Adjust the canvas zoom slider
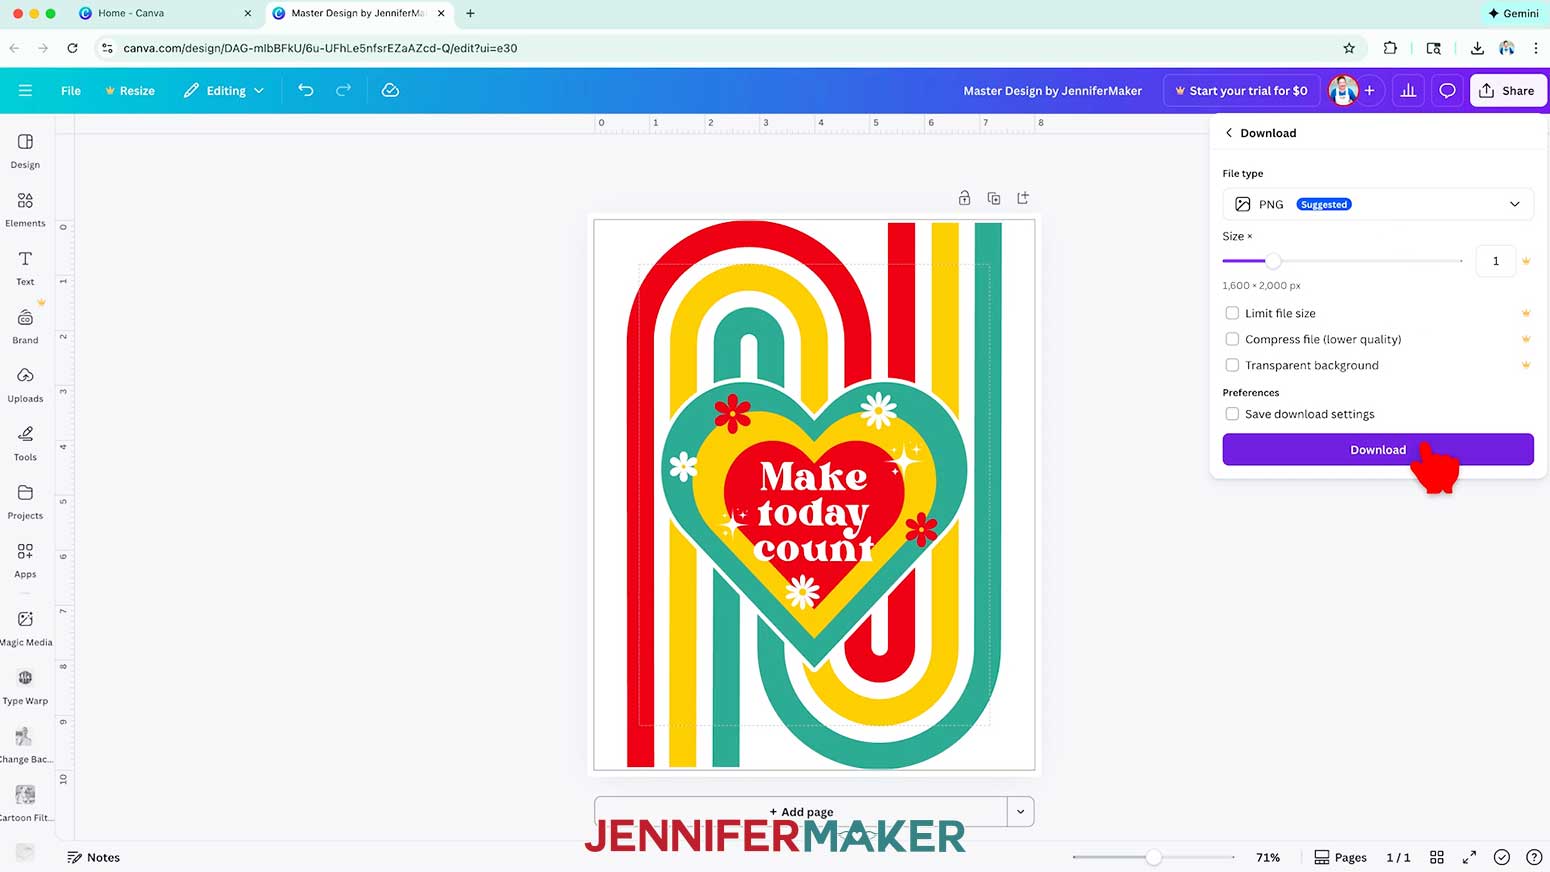The height and width of the screenshot is (872, 1550). pos(1154,857)
